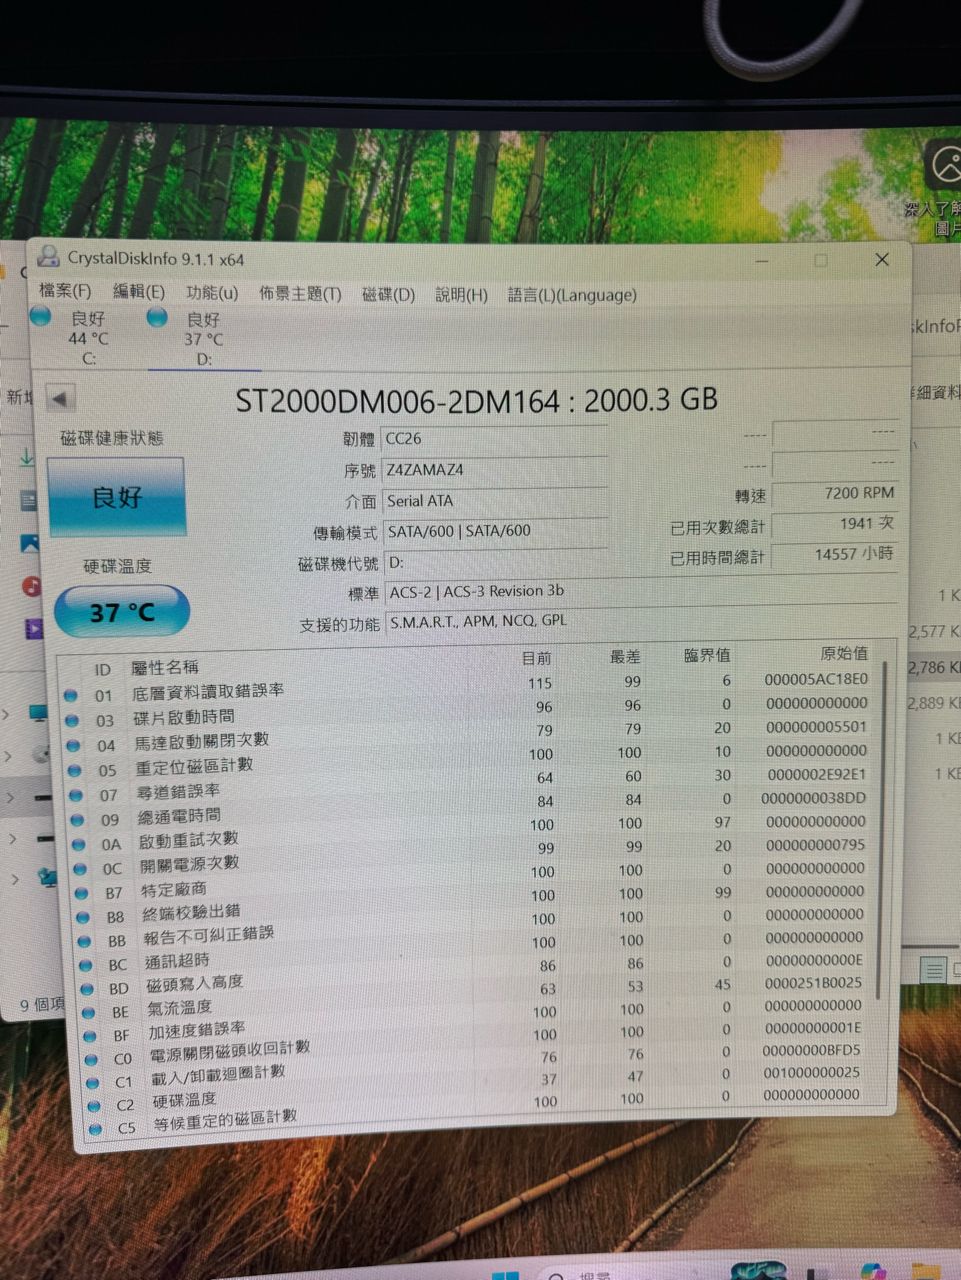The height and width of the screenshot is (1280, 961).
Task: Open the 佈景主題(T) menu
Action: (300, 294)
